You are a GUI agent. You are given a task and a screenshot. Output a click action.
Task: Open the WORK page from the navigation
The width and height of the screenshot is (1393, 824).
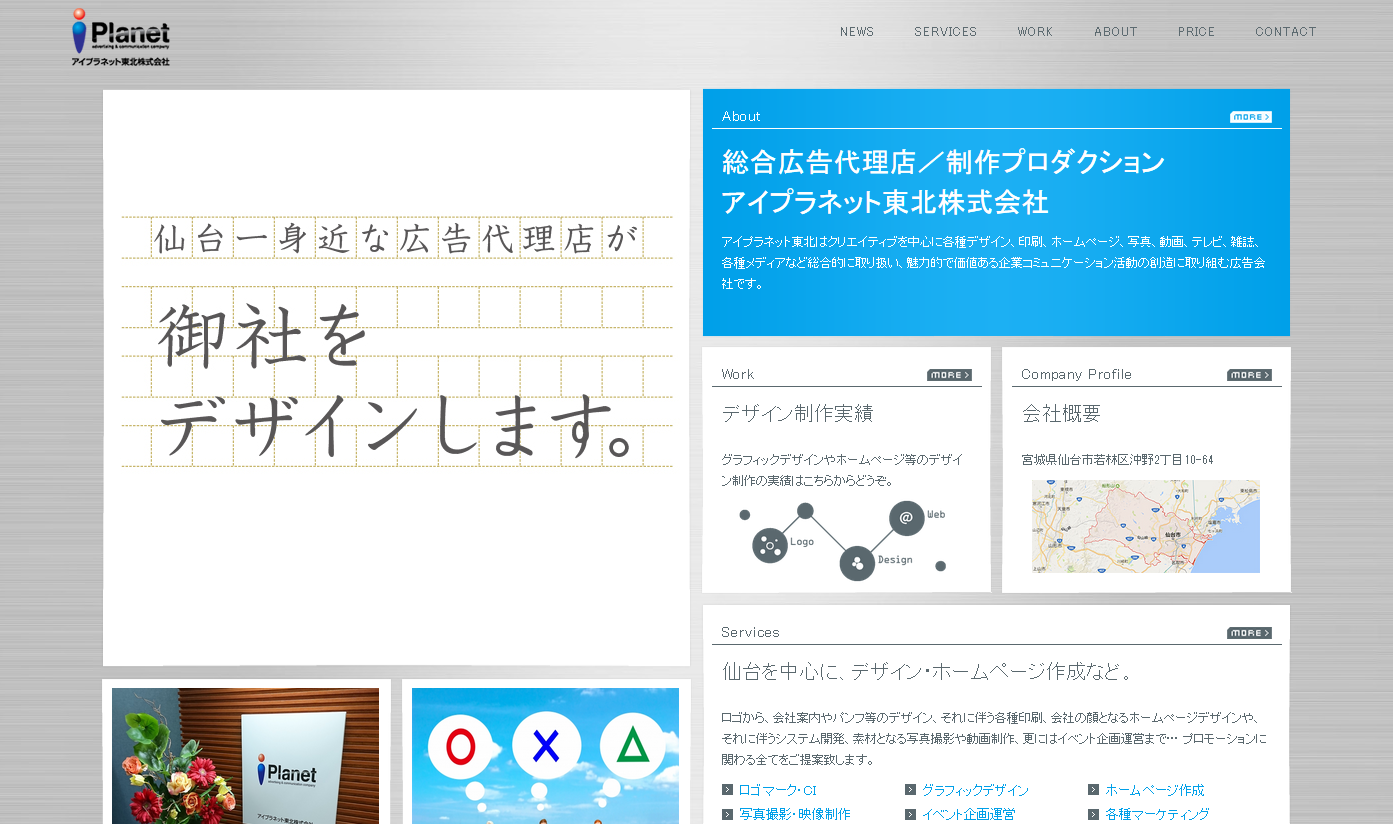tap(1035, 31)
